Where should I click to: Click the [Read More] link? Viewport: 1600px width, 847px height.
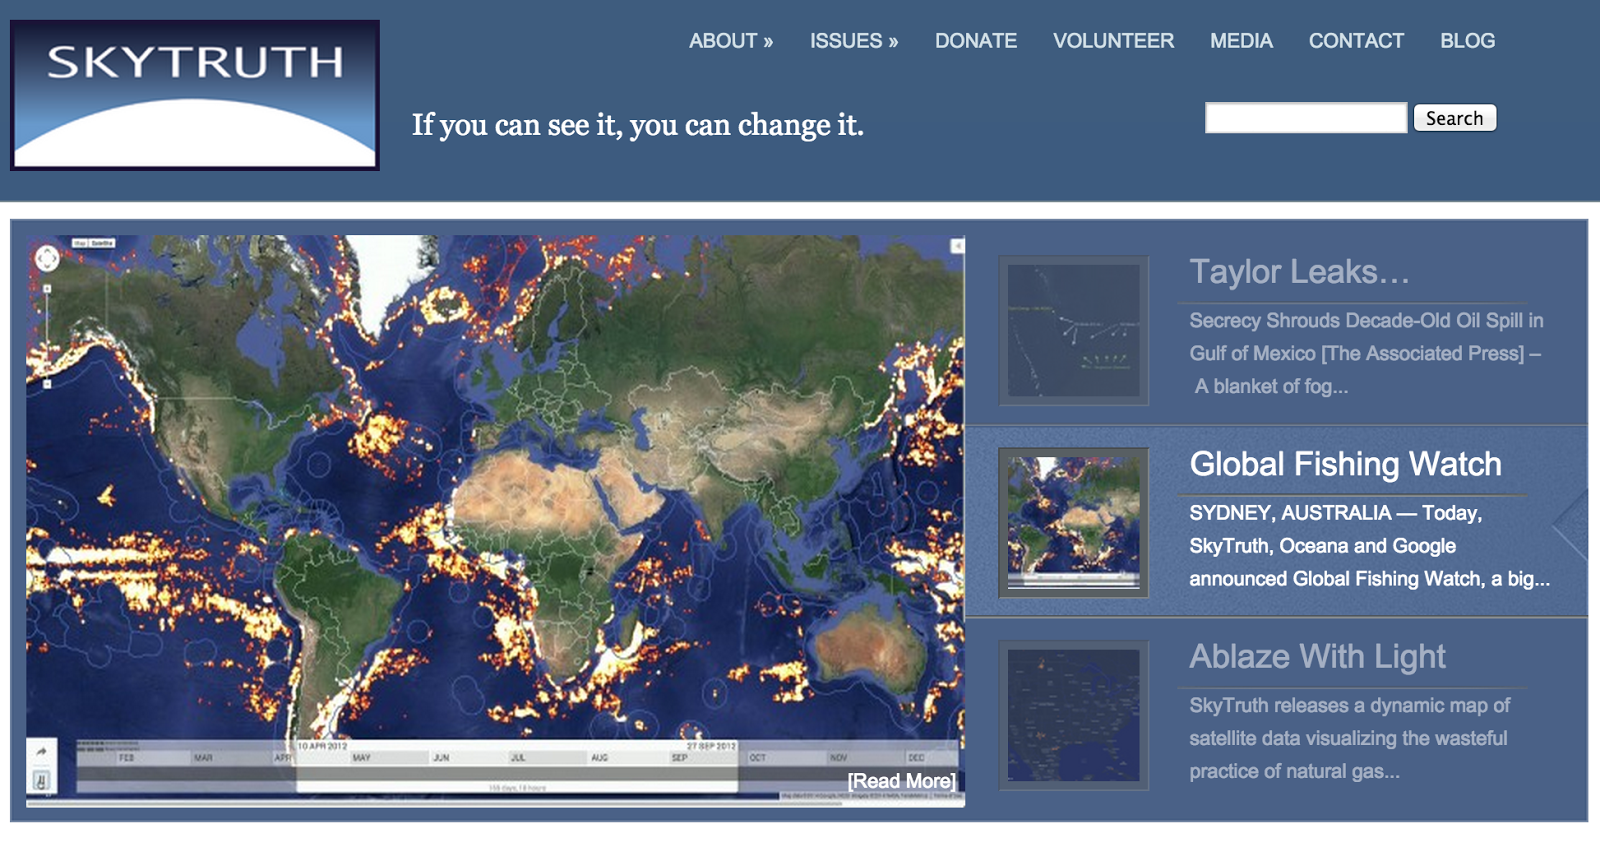click(902, 781)
